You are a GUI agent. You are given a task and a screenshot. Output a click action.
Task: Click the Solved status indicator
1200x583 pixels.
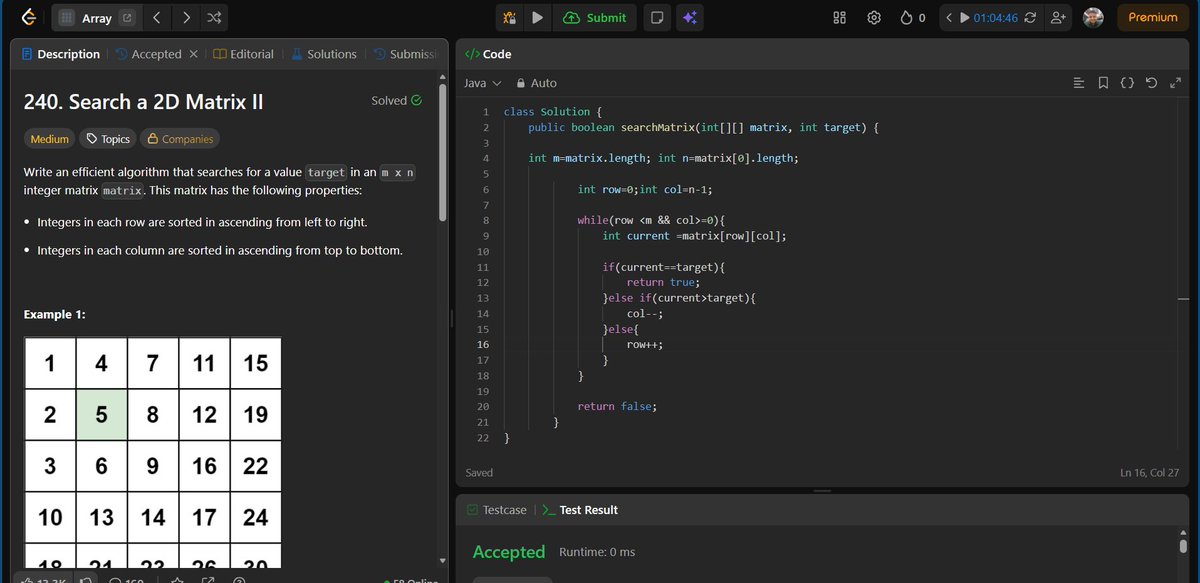click(396, 100)
